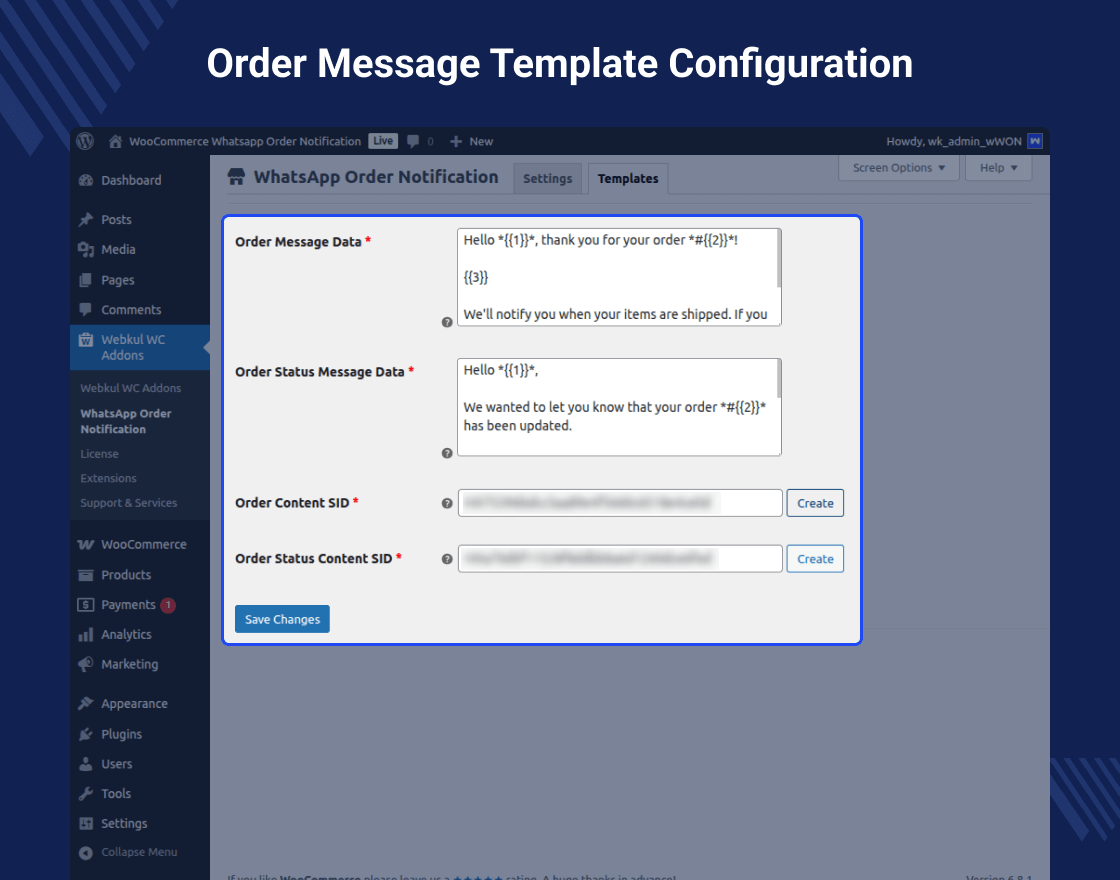Image resolution: width=1120 pixels, height=880 pixels.
Task: Open the License submenu item
Action: coord(99,454)
